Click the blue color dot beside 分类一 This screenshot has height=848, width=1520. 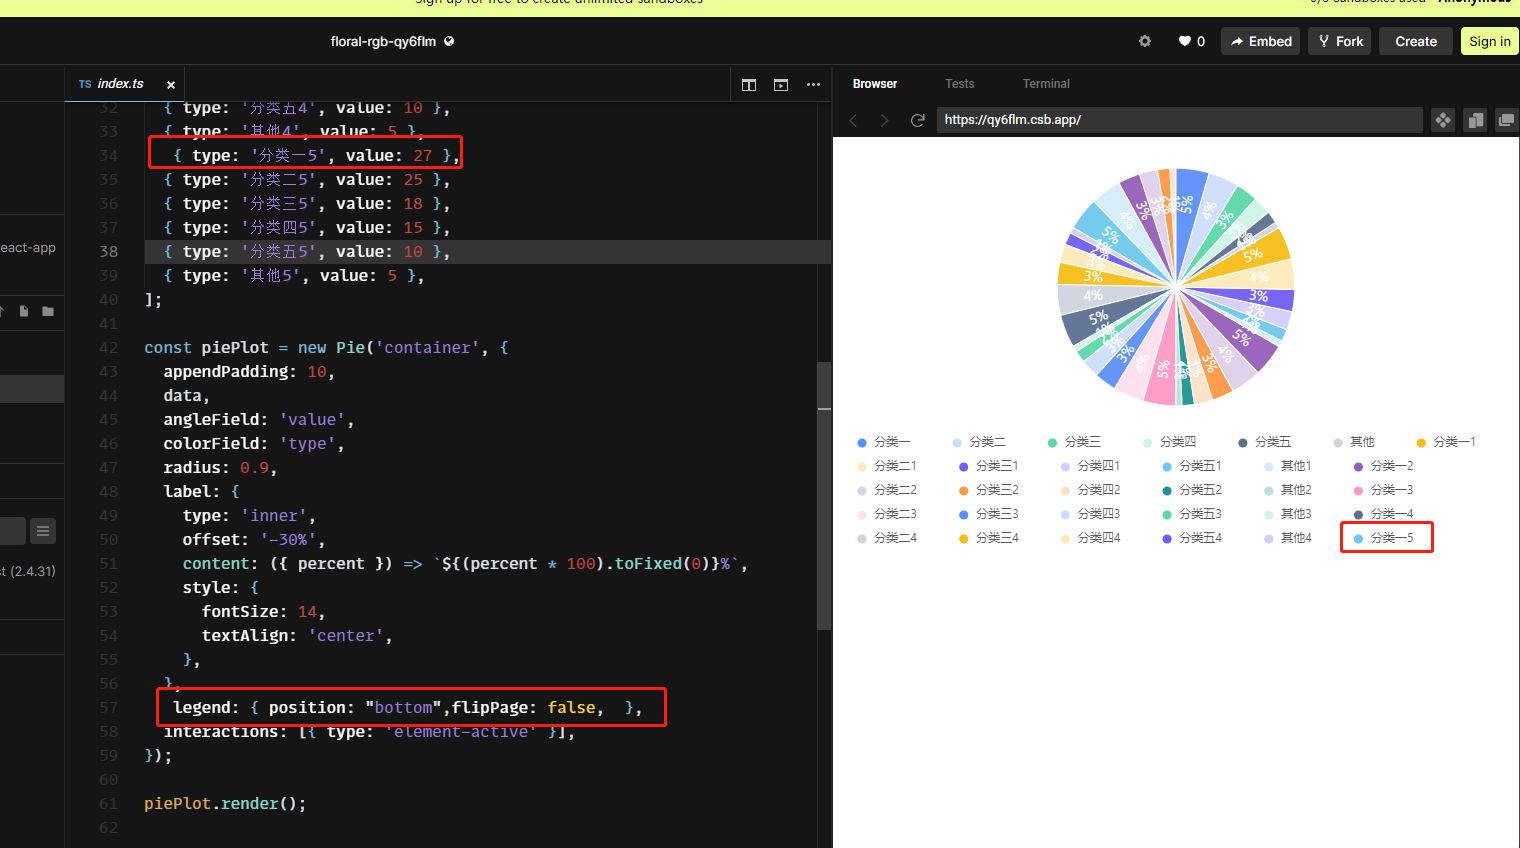(x=861, y=441)
